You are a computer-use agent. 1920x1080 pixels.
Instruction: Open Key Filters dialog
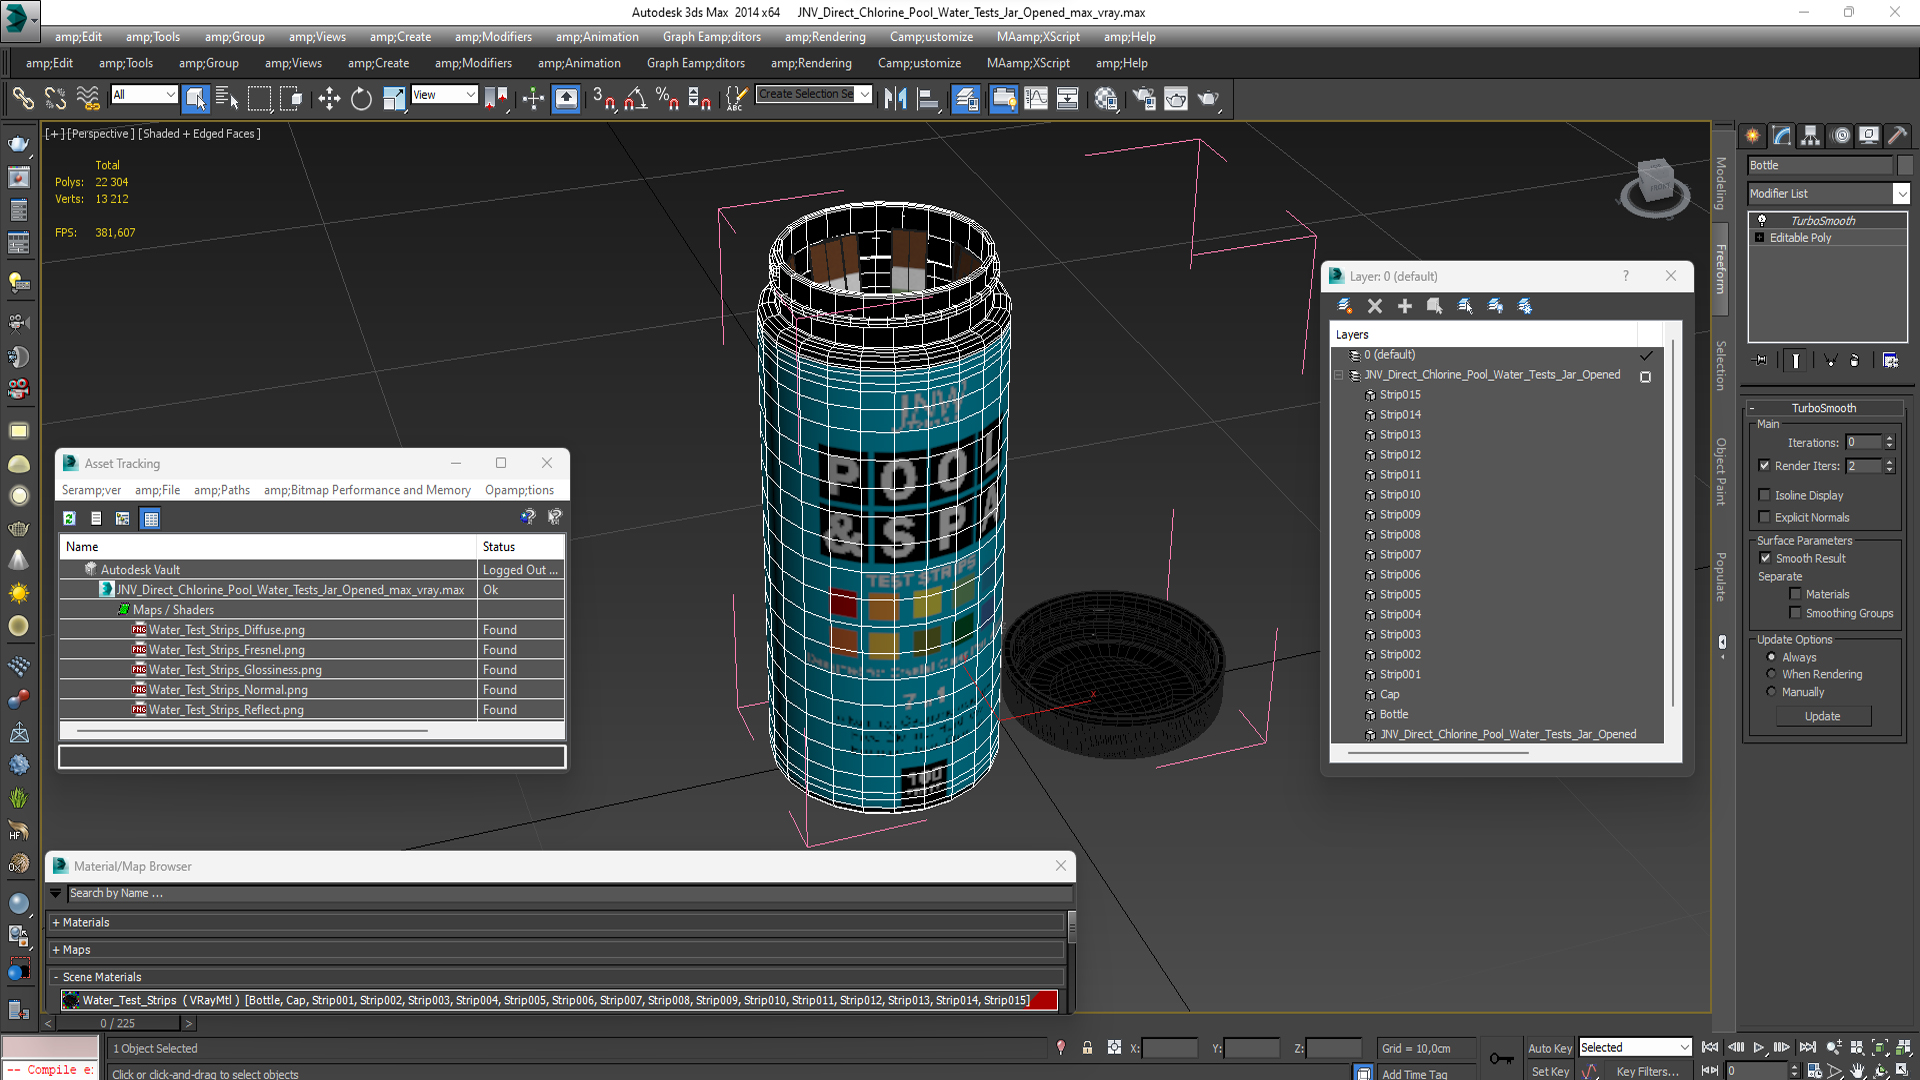[1647, 1071]
